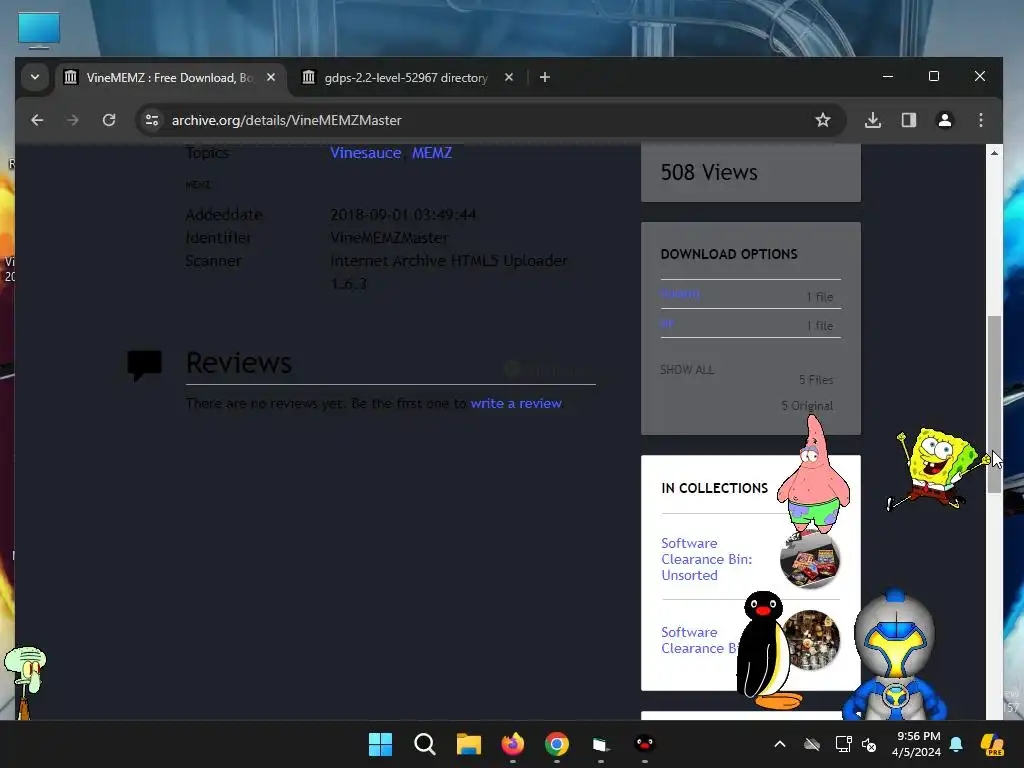1024x768 pixels.
Task: View site information icon in address bar
Action: pyautogui.click(x=152, y=120)
